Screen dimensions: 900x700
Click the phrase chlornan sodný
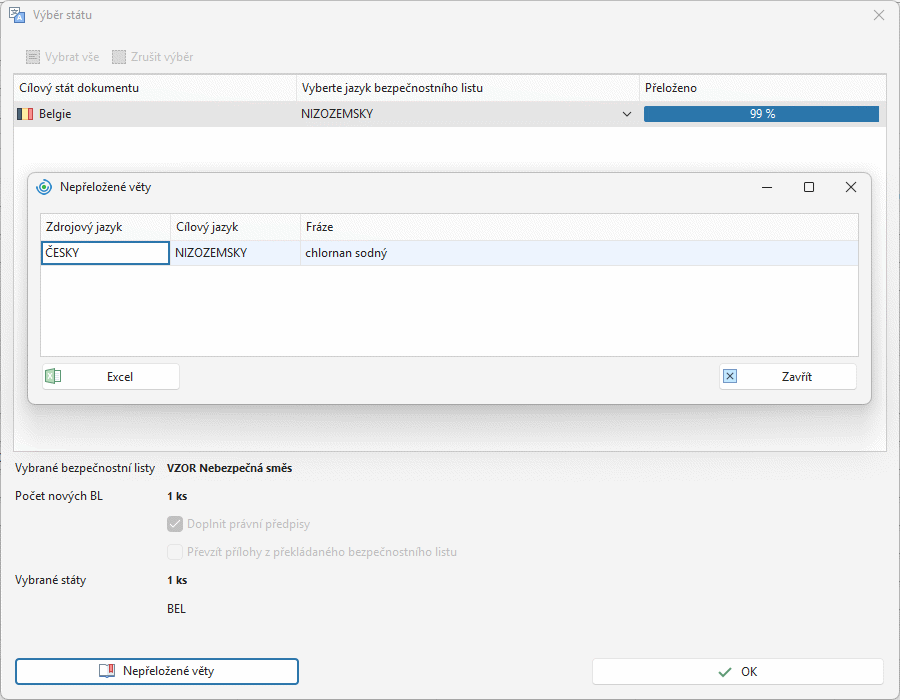point(346,253)
